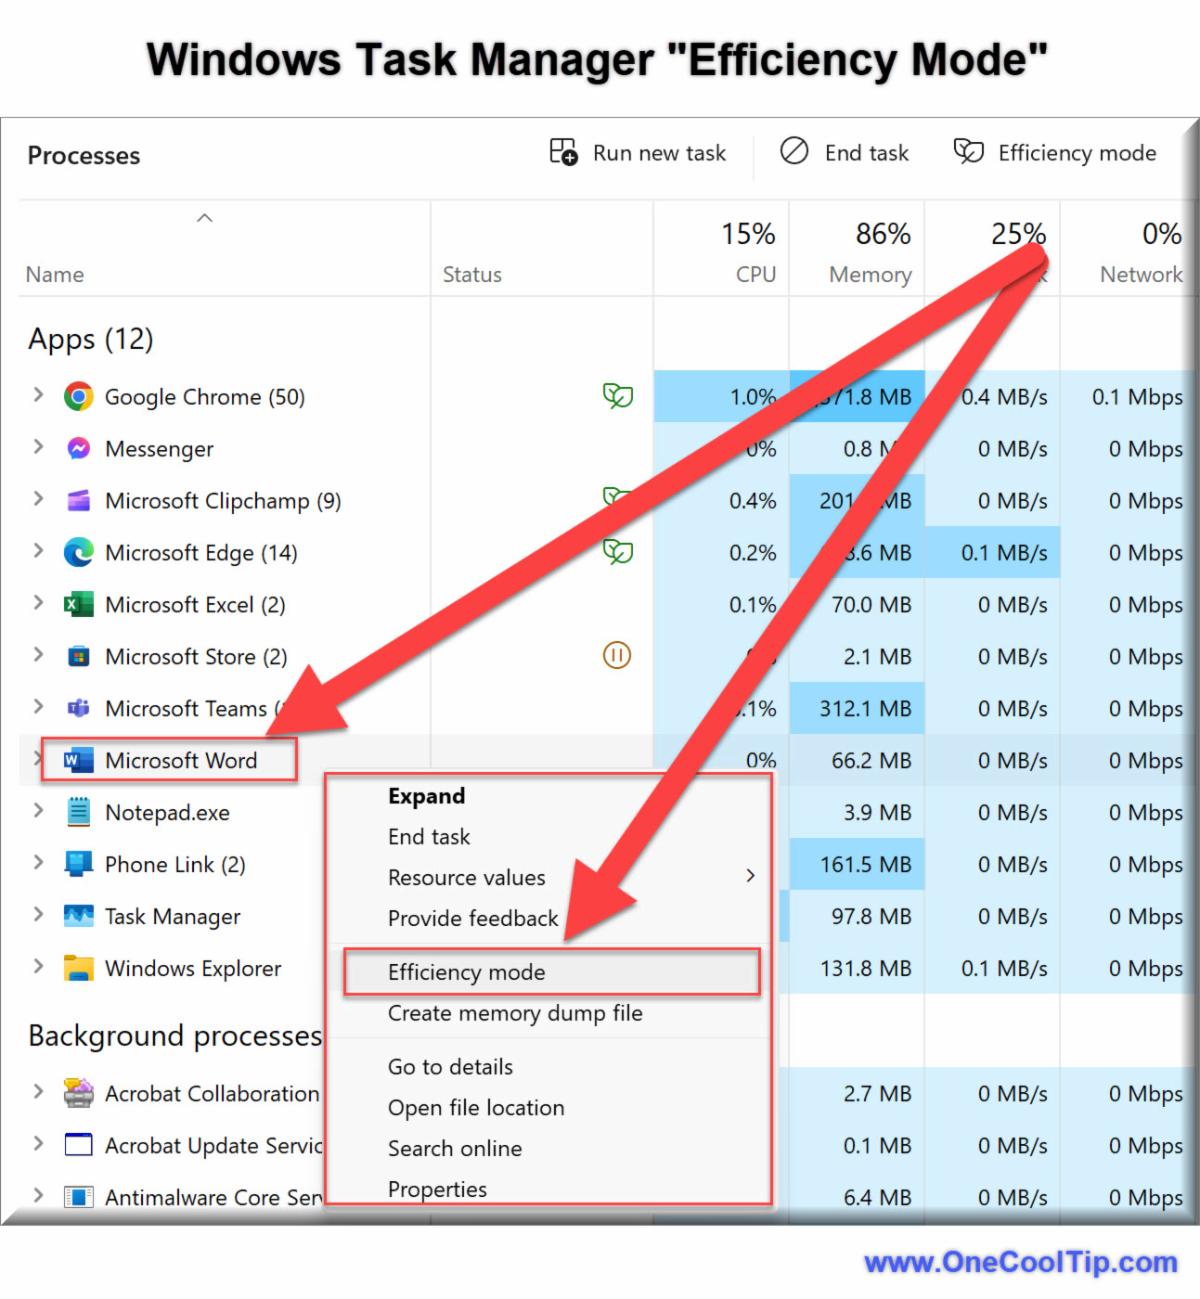
Task: Sort processes by the CPU column
Action: pyautogui.click(x=755, y=274)
